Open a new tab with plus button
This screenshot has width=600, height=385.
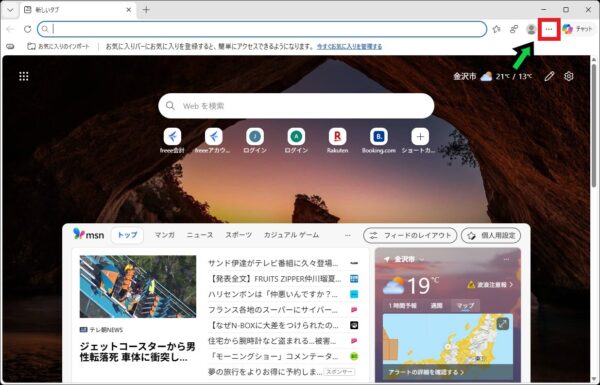pyautogui.click(x=146, y=10)
